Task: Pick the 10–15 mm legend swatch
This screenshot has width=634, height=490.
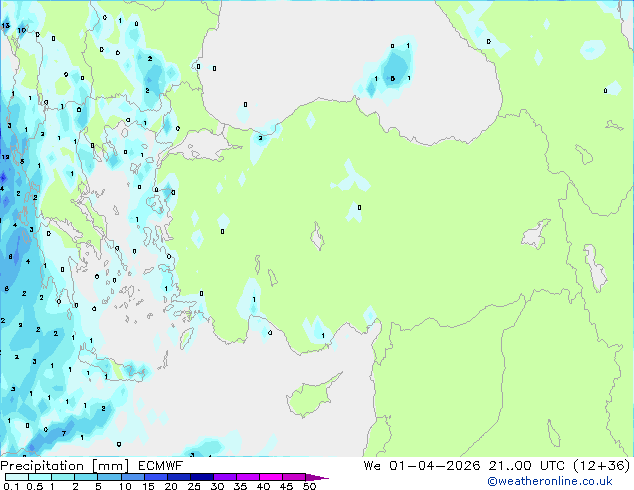Action: (x=133, y=477)
